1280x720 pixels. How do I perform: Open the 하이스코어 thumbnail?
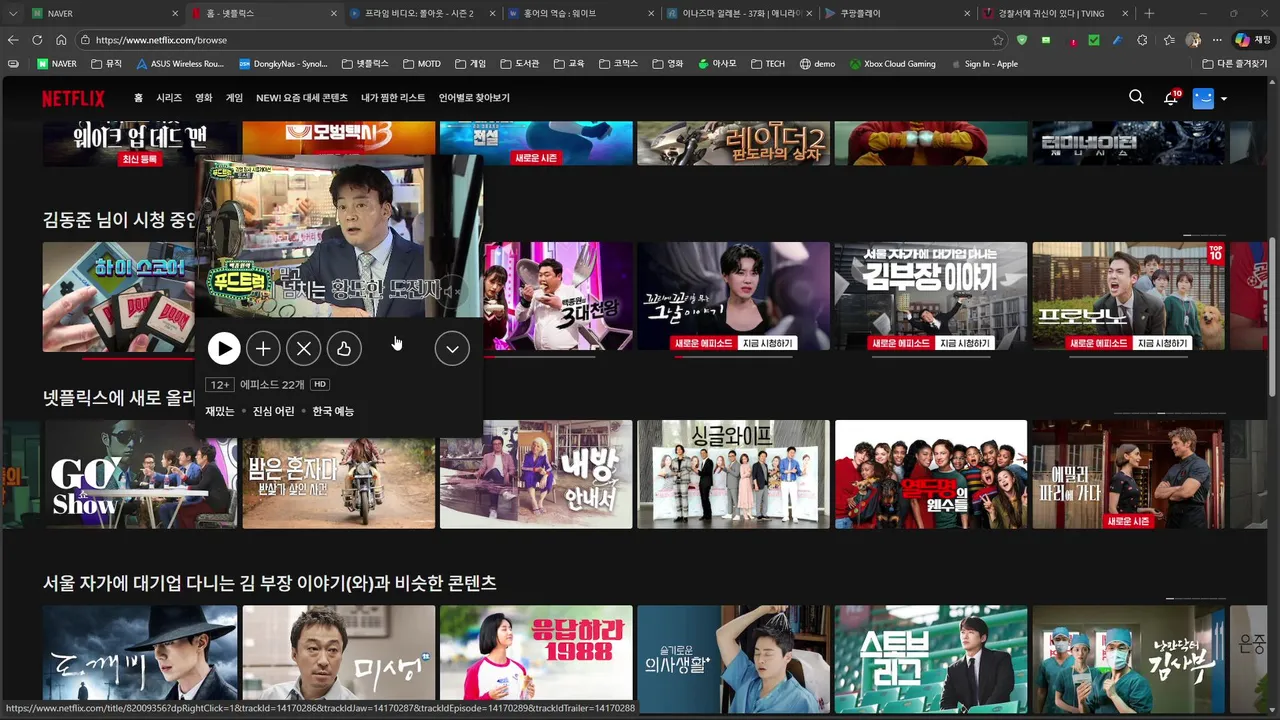[118, 296]
